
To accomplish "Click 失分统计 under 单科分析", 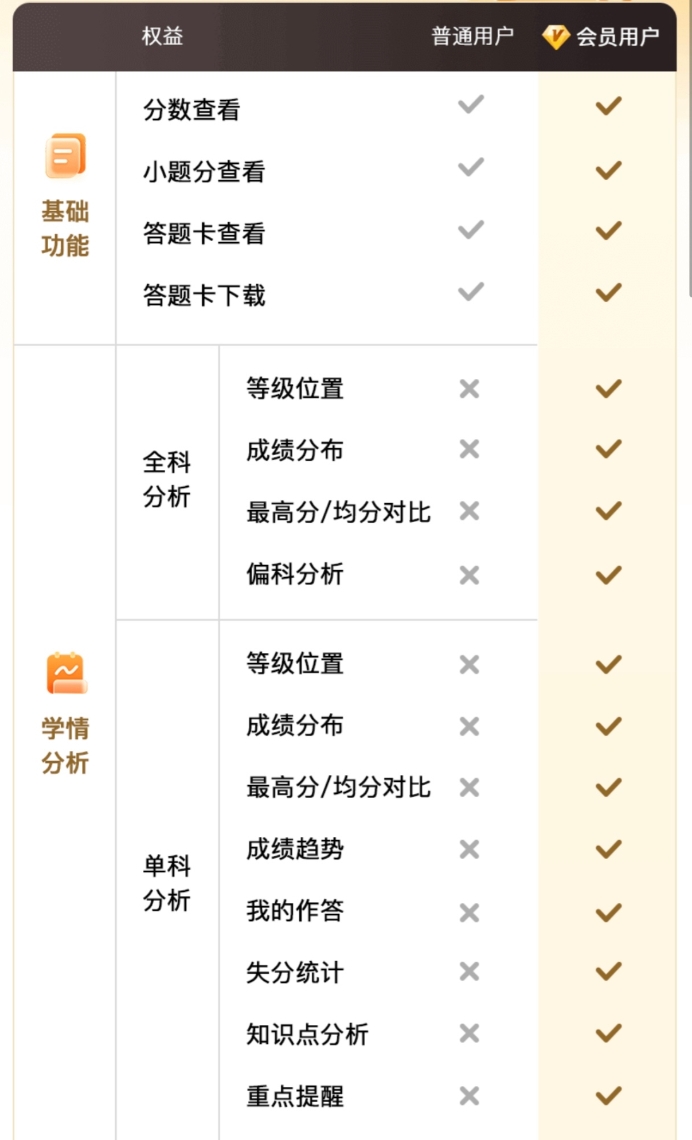I will 294,972.
